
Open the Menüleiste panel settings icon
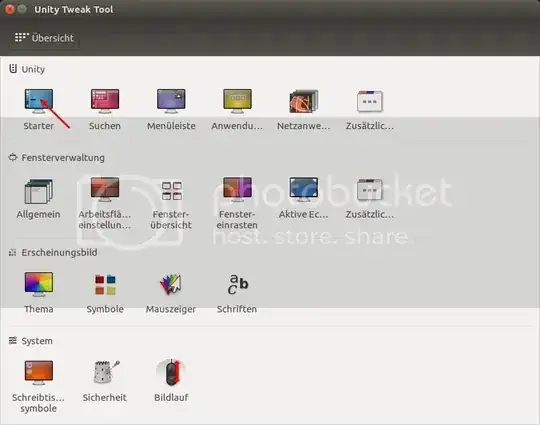[171, 101]
